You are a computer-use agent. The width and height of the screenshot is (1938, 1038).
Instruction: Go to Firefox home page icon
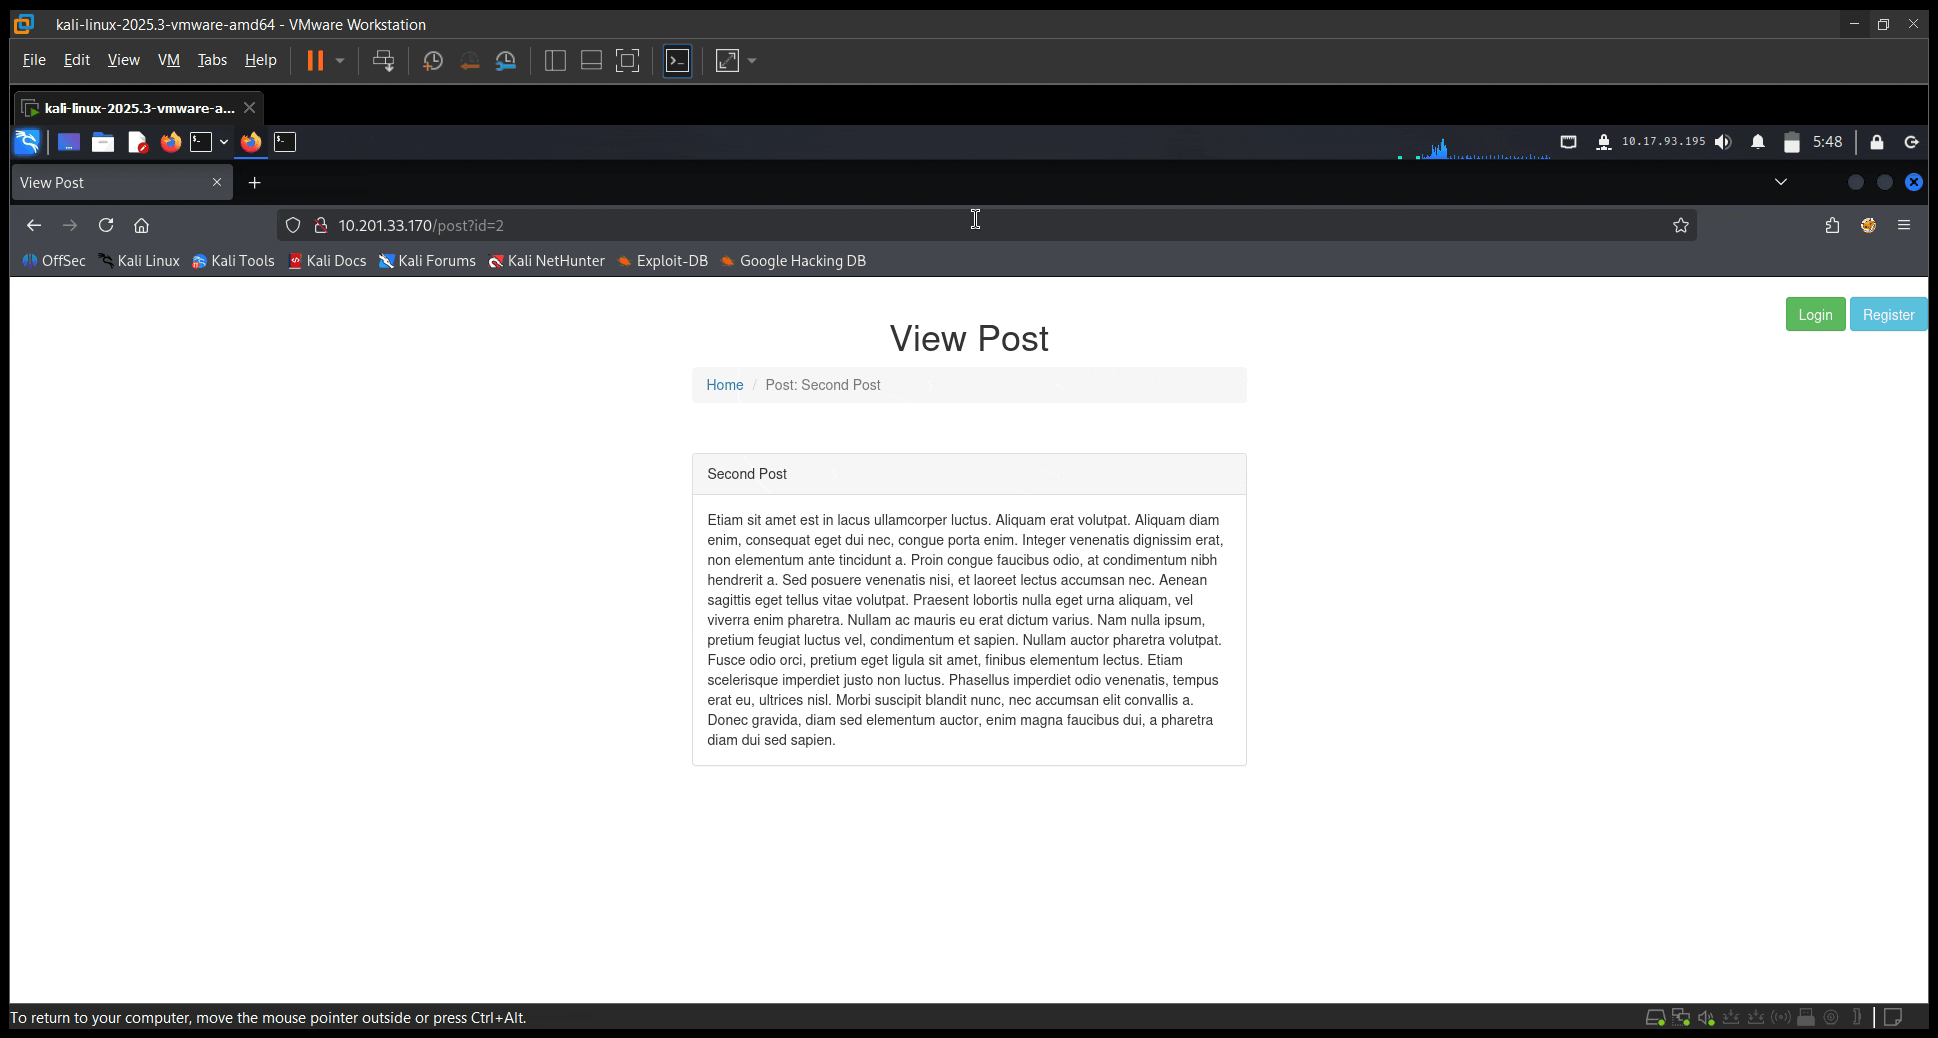pos(141,225)
